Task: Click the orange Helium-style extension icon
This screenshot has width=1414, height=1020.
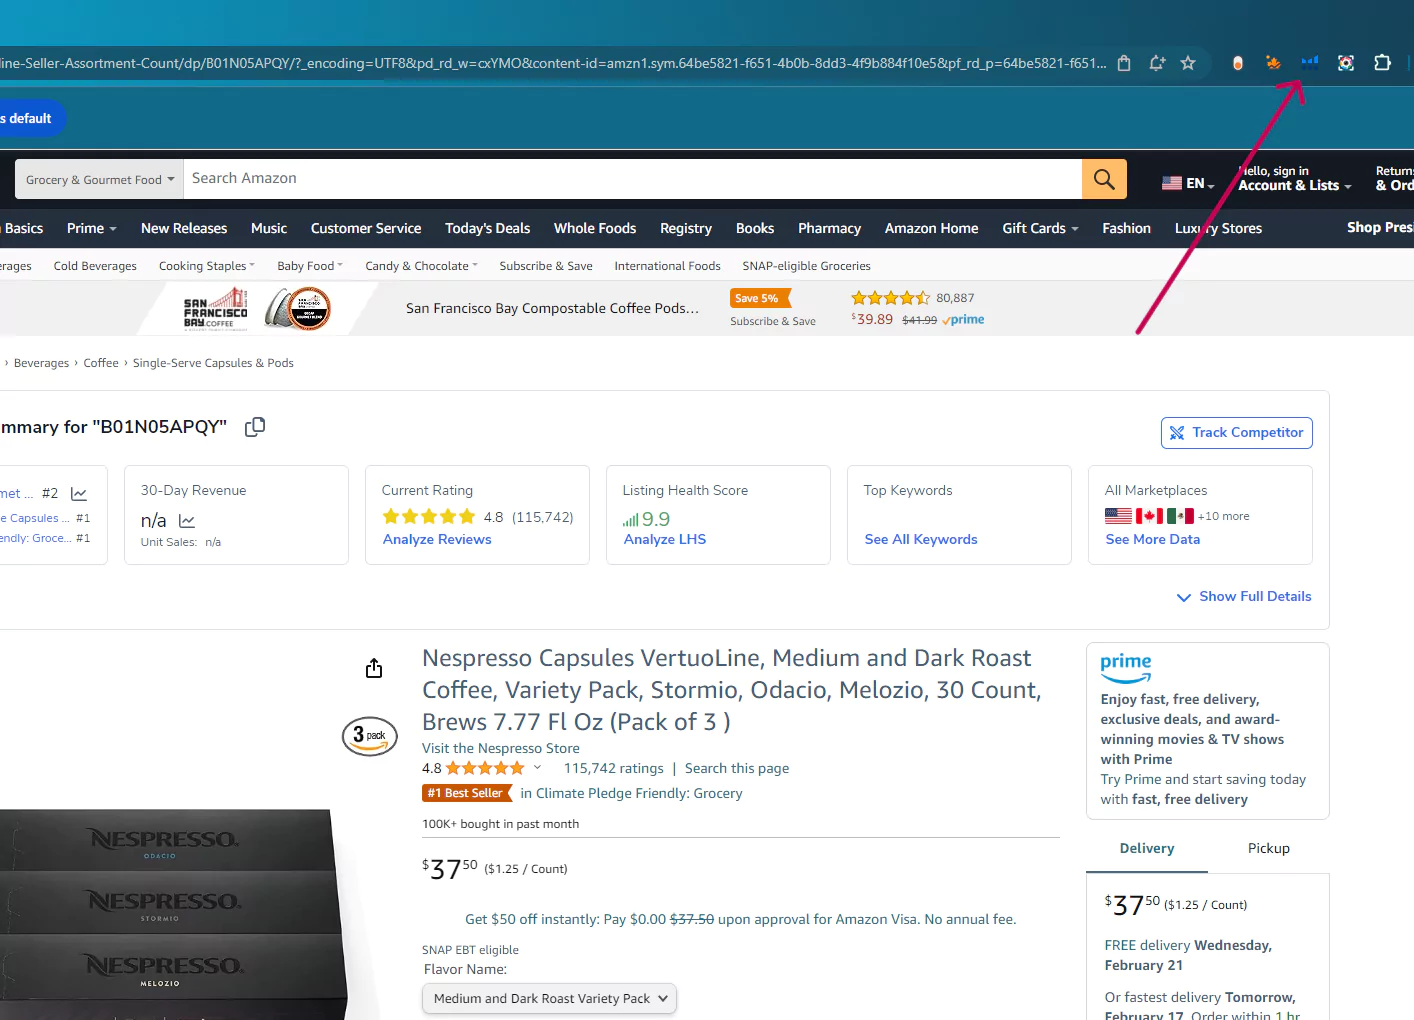Action: [x=1272, y=62]
